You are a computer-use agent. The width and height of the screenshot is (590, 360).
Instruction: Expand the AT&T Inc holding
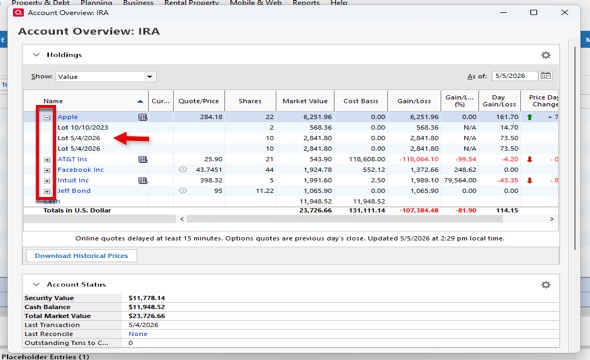(47, 159)
